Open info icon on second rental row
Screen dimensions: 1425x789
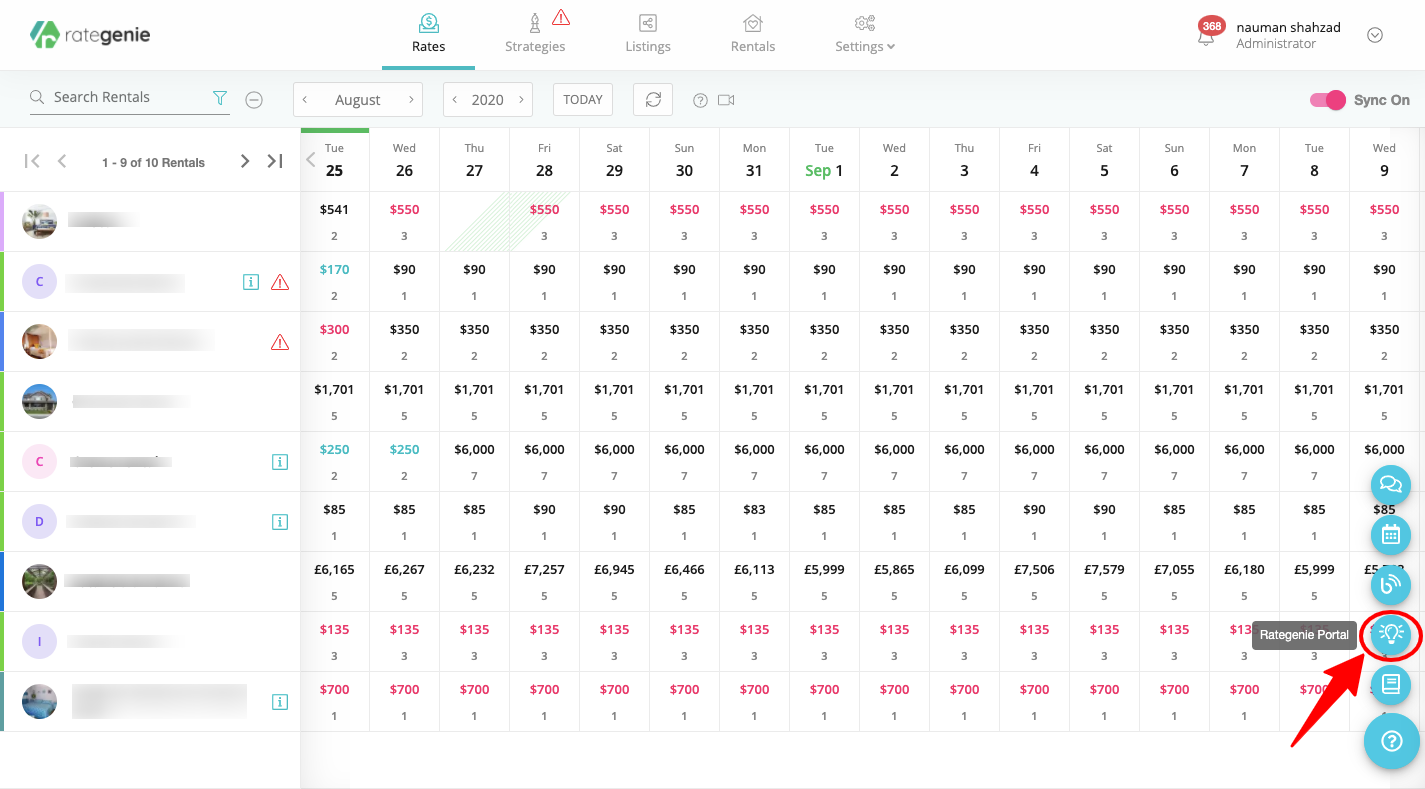(251, 282)
